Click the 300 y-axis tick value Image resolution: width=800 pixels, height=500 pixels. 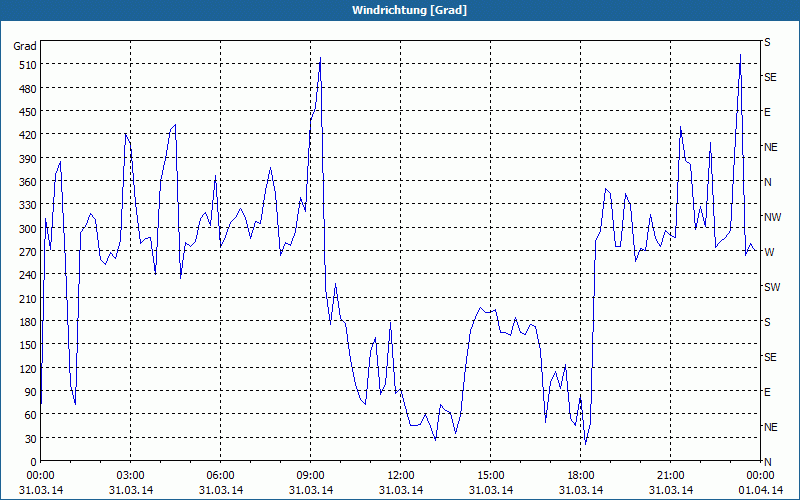point(28,228)
